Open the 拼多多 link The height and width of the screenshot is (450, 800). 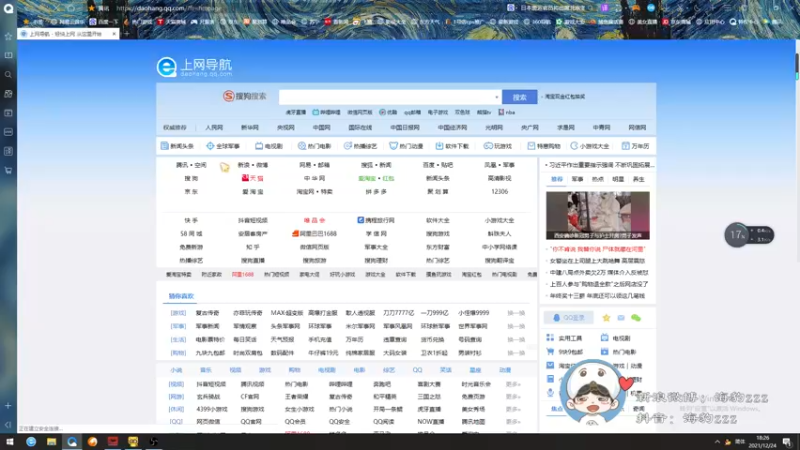[376, 191]
